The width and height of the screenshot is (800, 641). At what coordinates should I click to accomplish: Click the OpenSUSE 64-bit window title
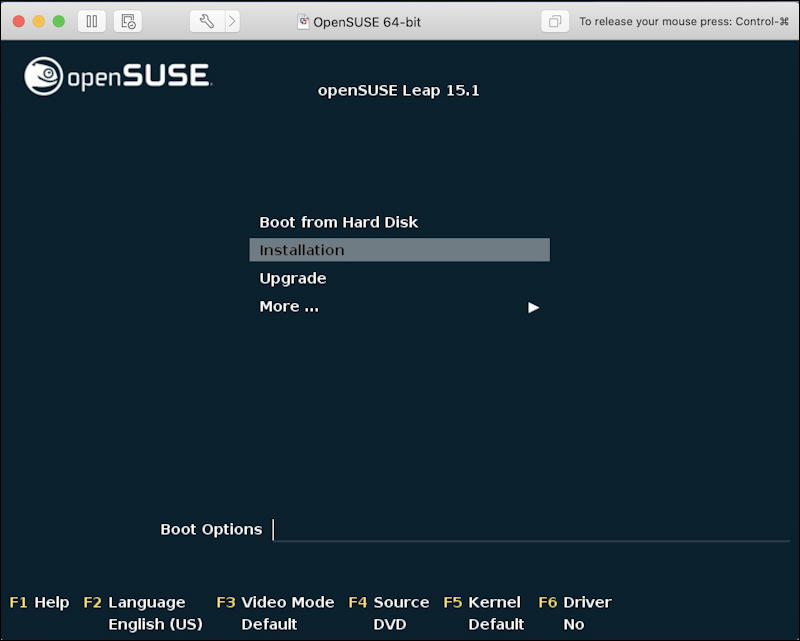pos(367,22)
